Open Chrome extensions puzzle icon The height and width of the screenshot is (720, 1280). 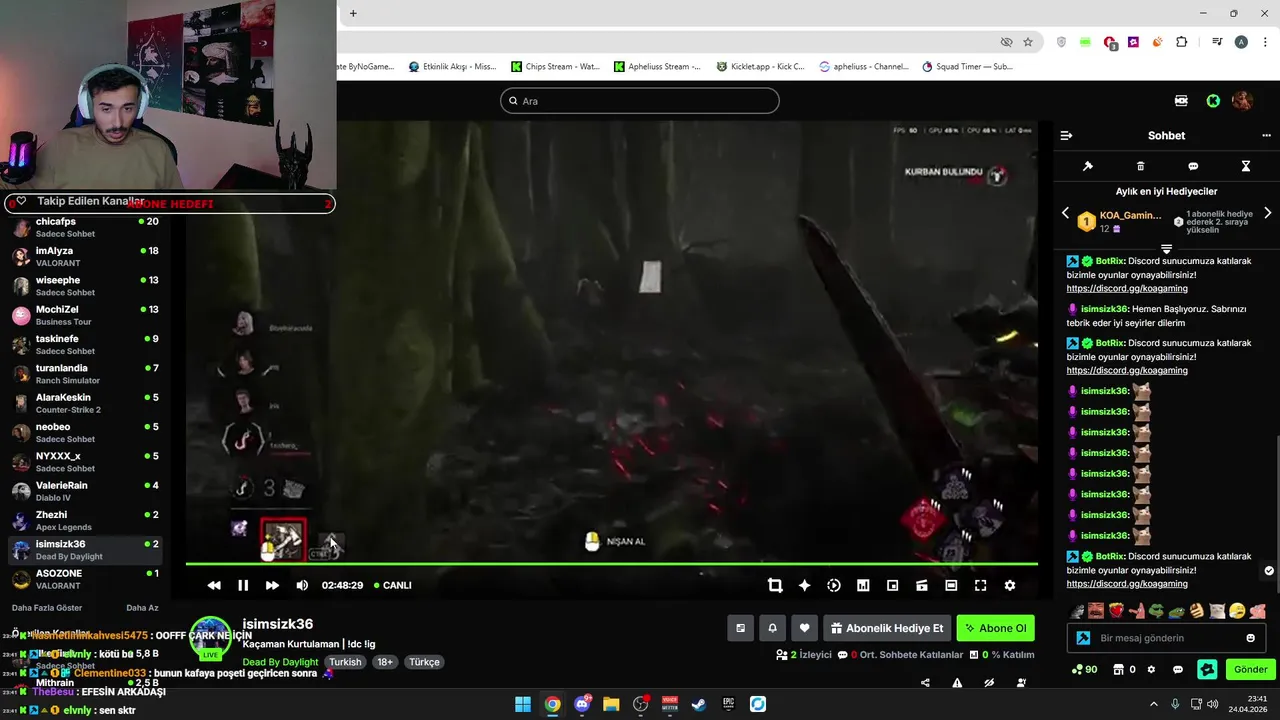[1182, 42]
